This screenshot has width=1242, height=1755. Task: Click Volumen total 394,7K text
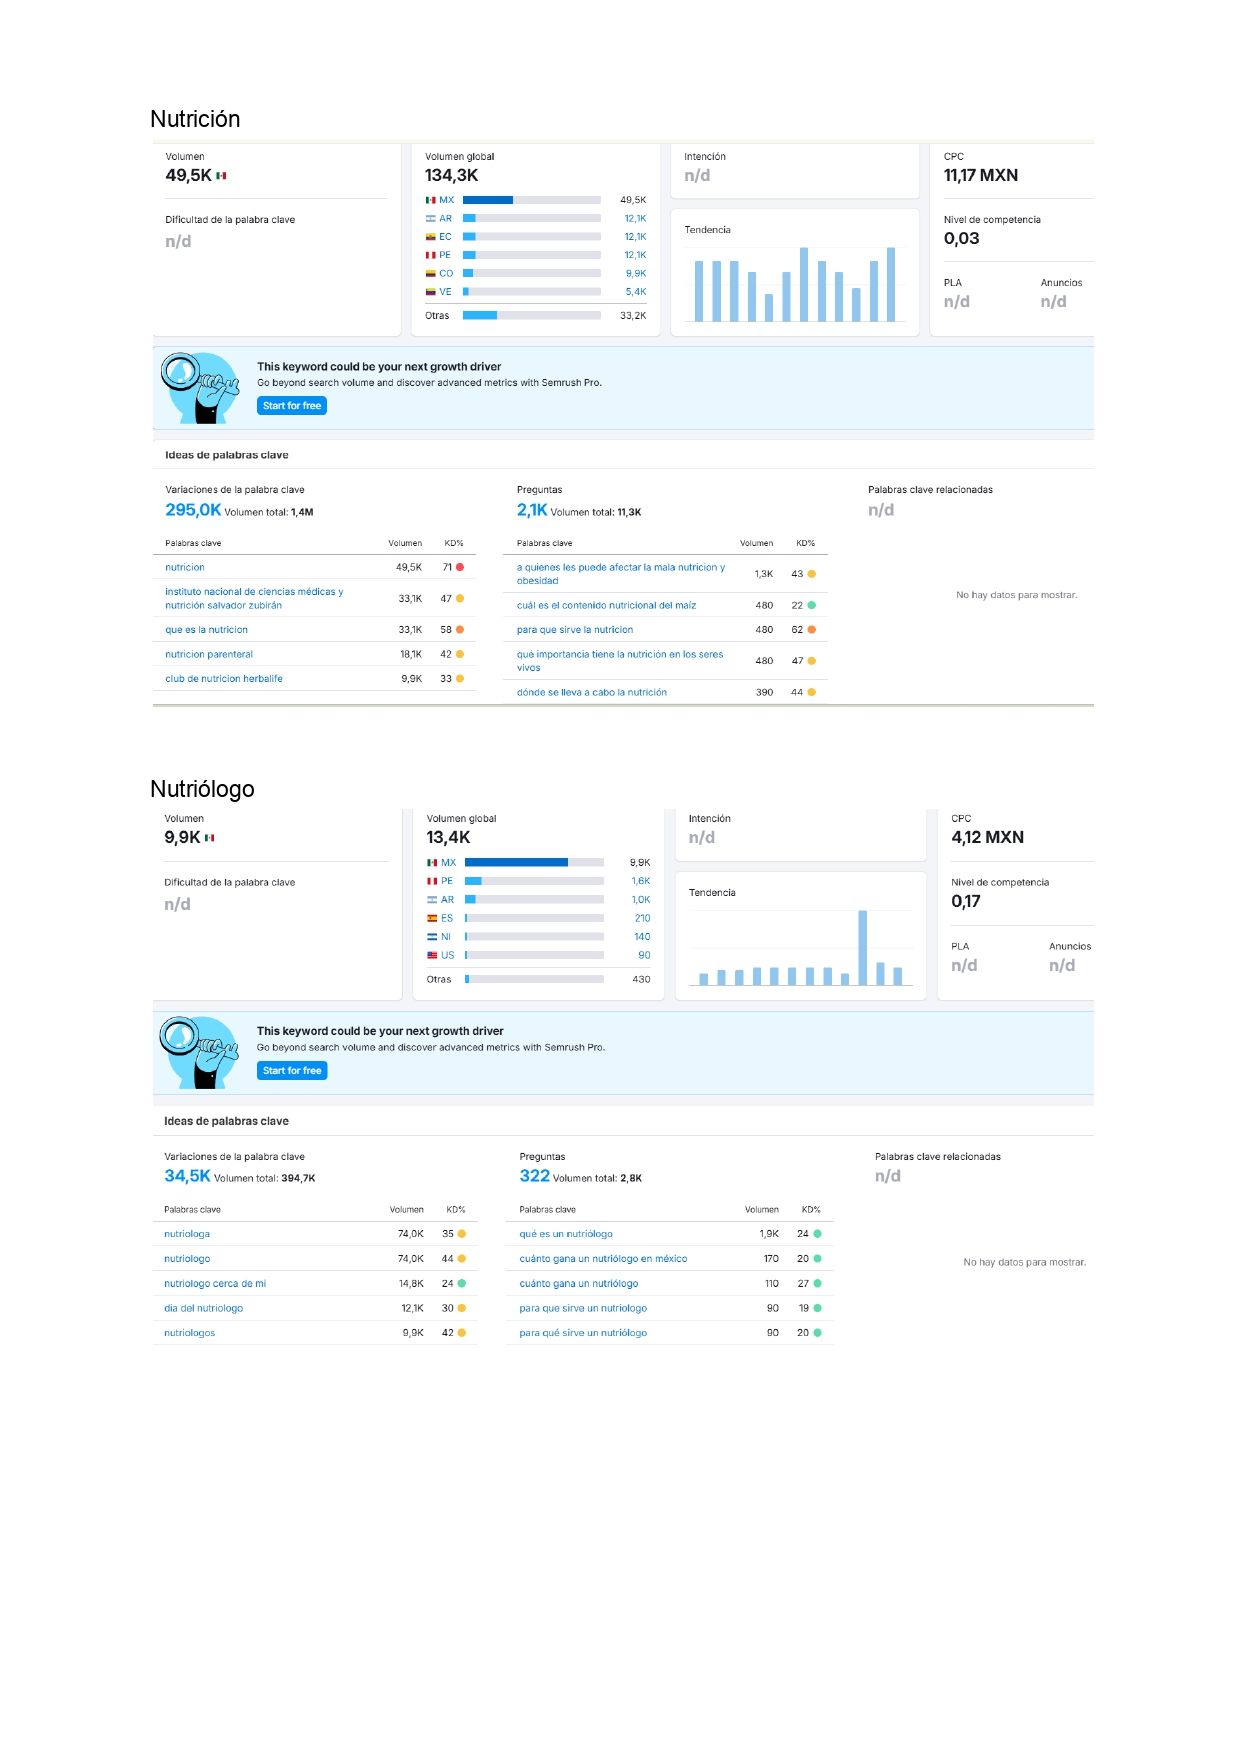265,1178
